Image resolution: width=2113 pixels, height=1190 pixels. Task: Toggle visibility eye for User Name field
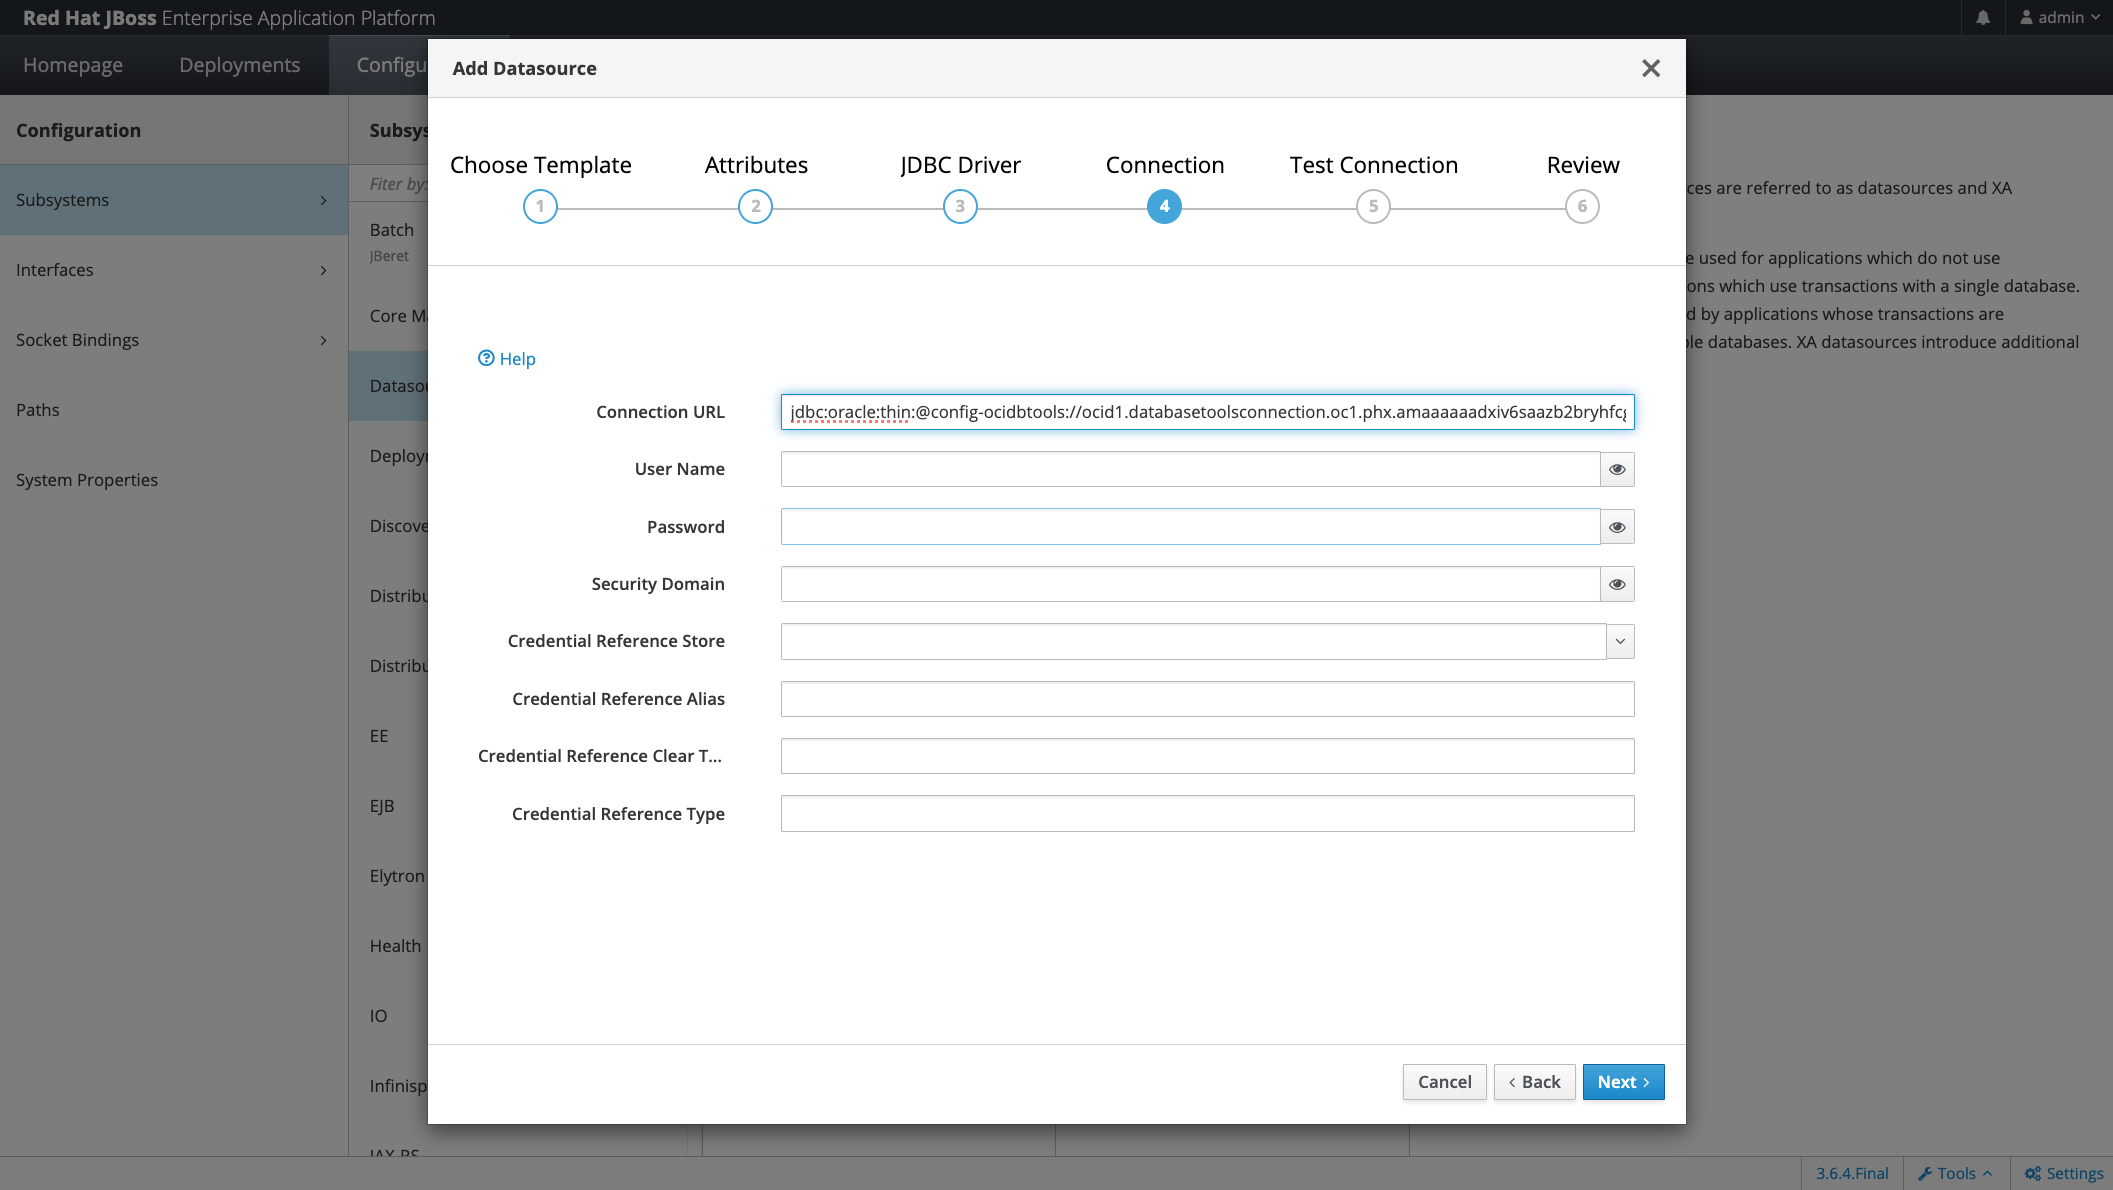[1617, 469]
